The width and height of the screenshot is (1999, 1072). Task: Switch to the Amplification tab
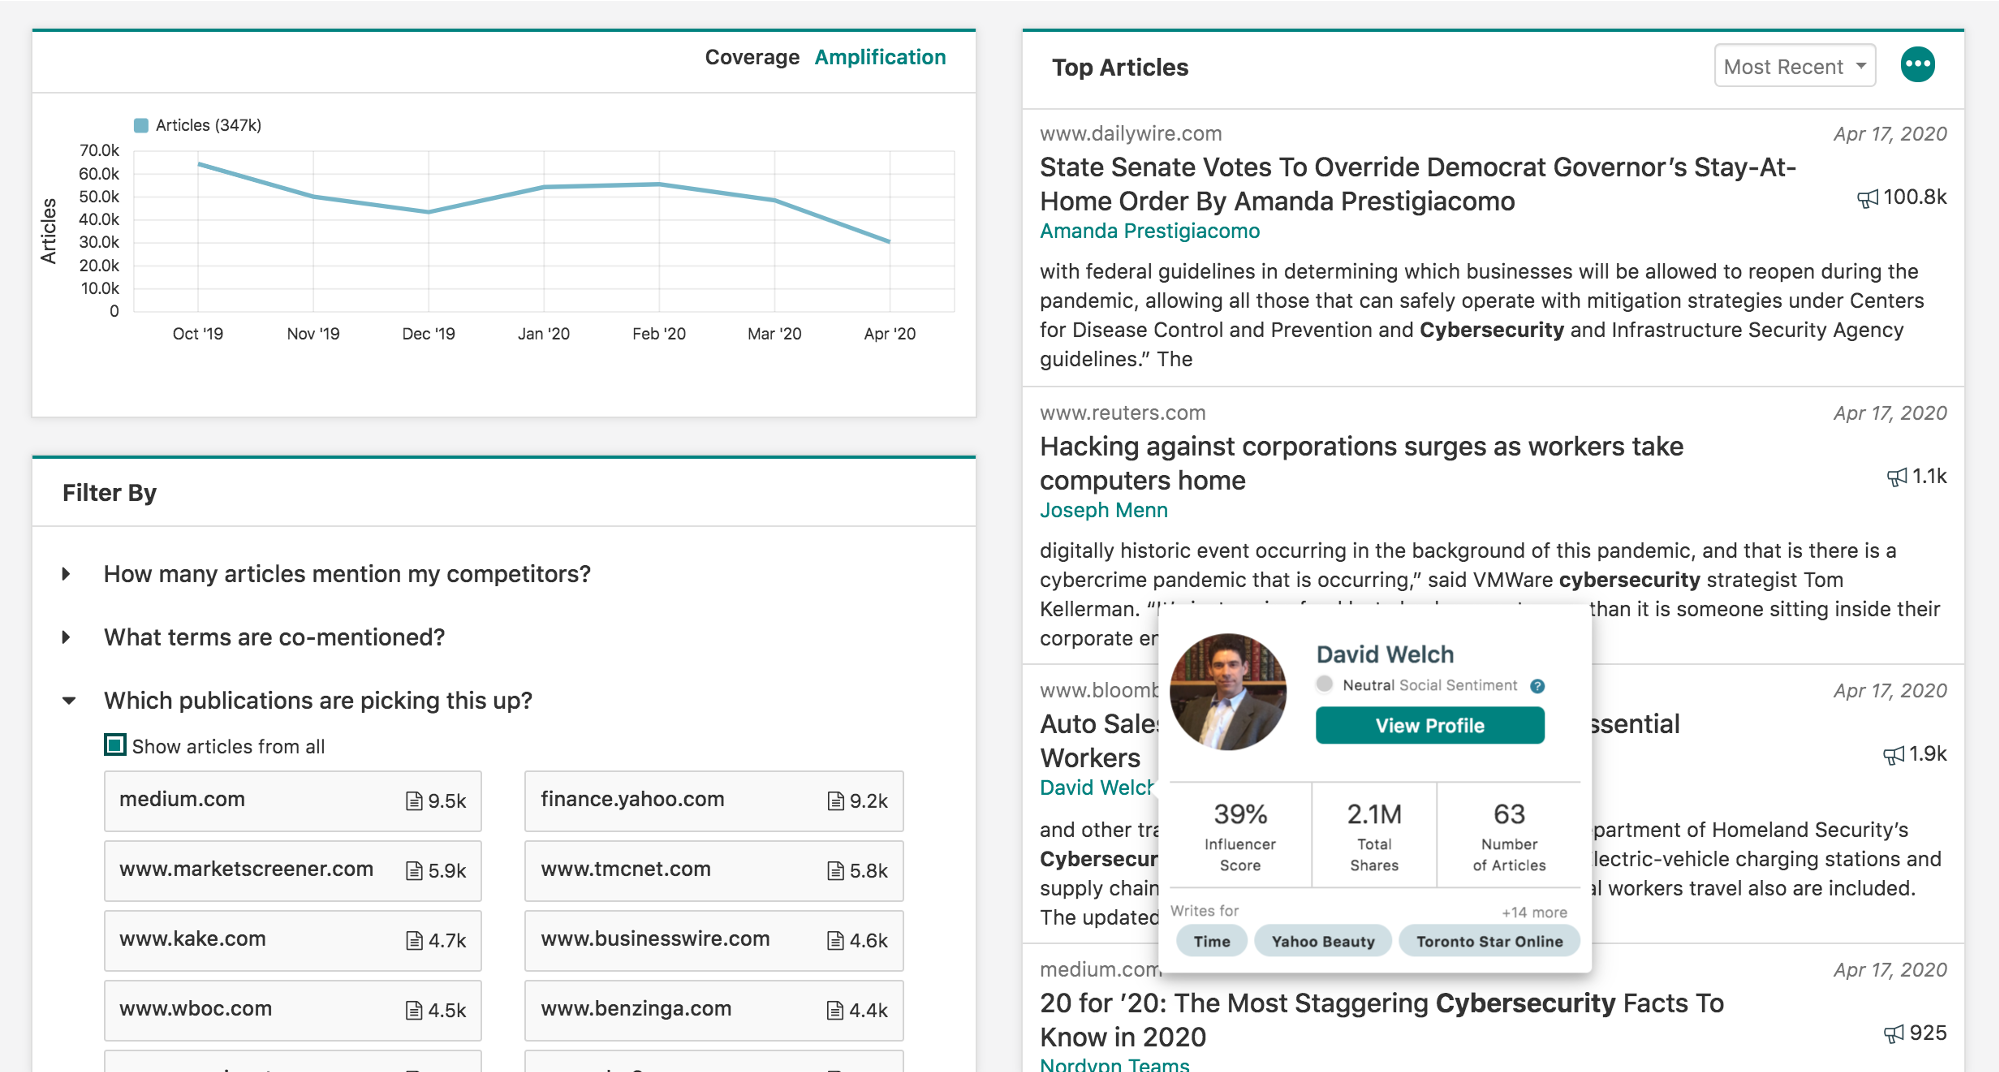click(879, 58)
